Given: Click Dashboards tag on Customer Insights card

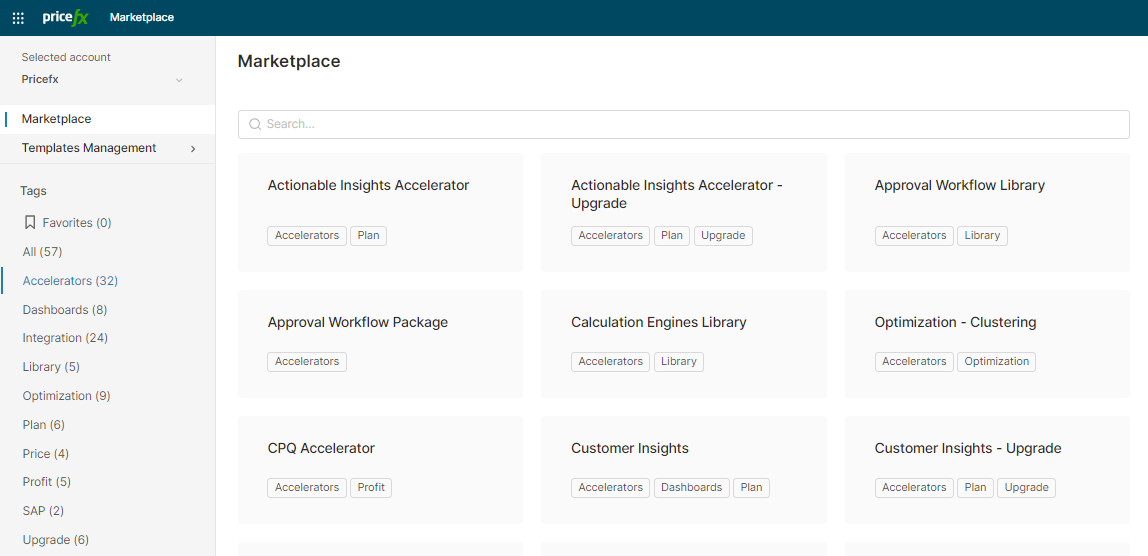Looking at the screenshot, I should (692, 488).
